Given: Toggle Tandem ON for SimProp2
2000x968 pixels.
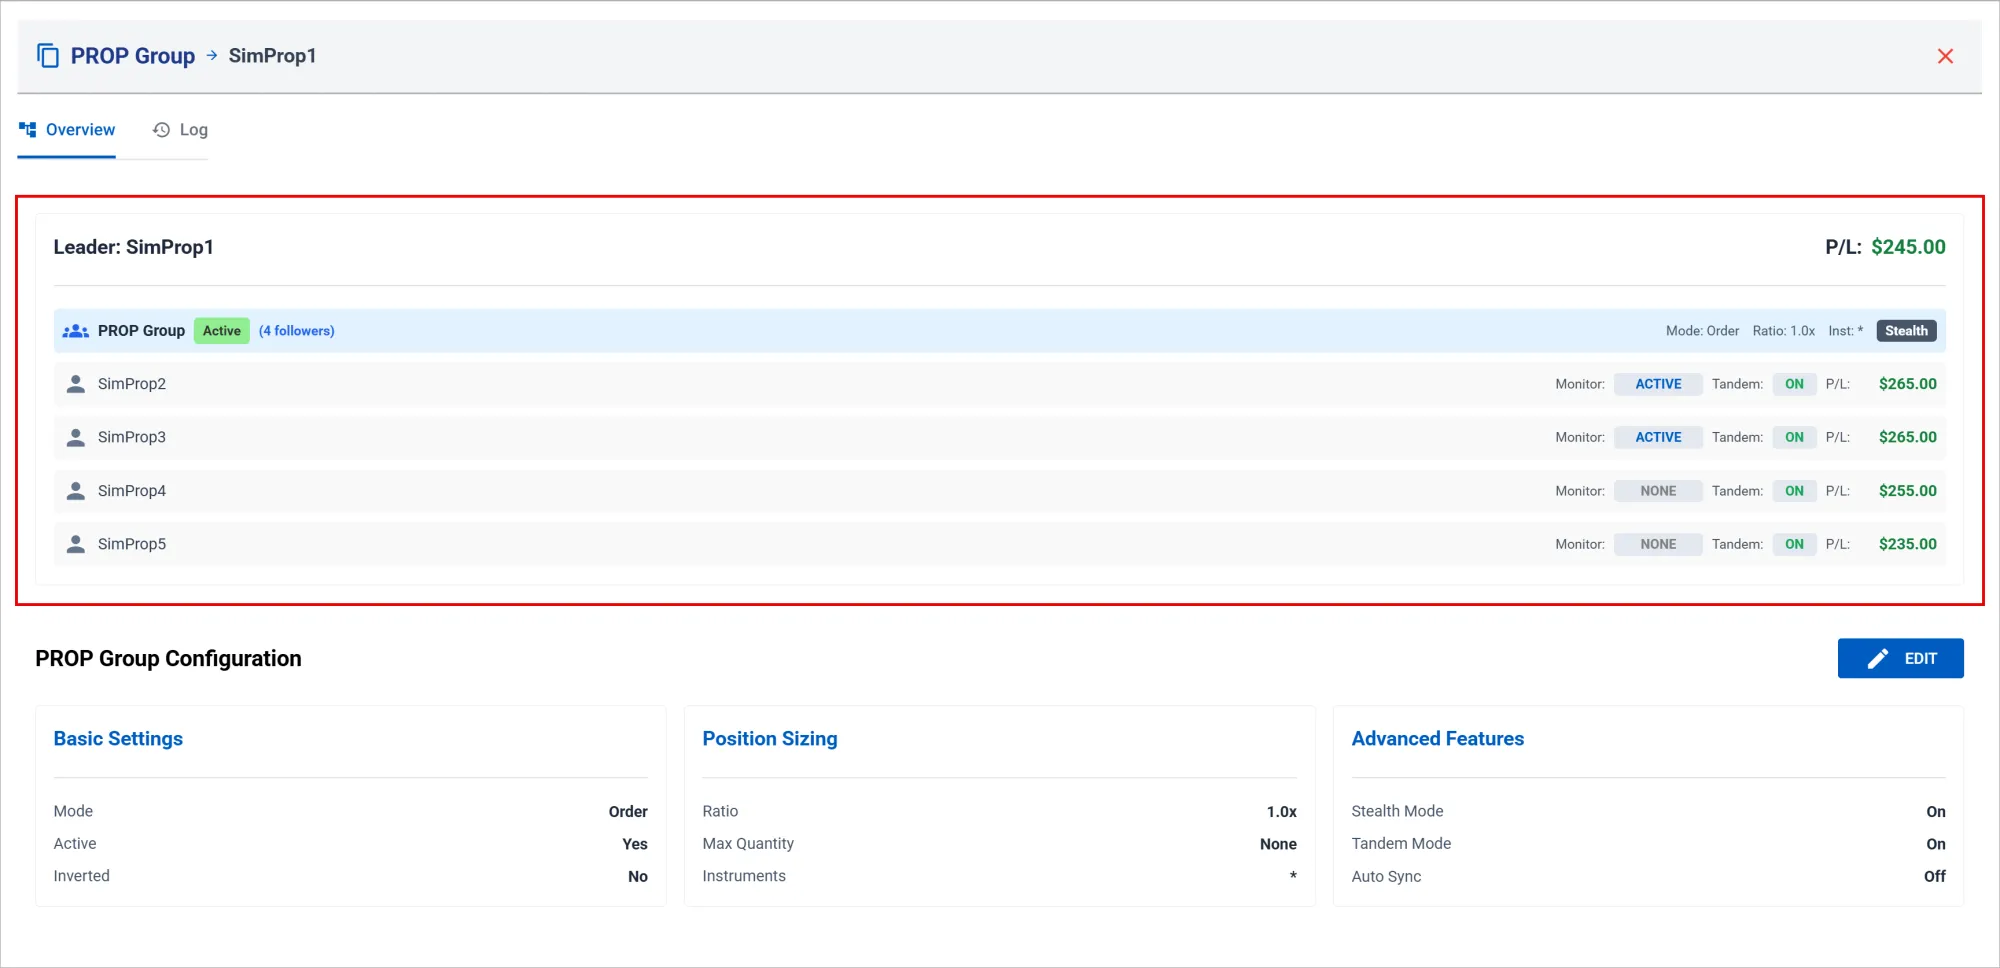Looking at the screenshot, I should [x=1794, y=384].
